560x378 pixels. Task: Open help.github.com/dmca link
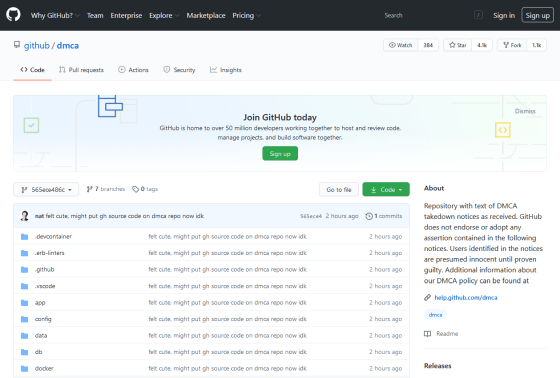coord(466,298)
